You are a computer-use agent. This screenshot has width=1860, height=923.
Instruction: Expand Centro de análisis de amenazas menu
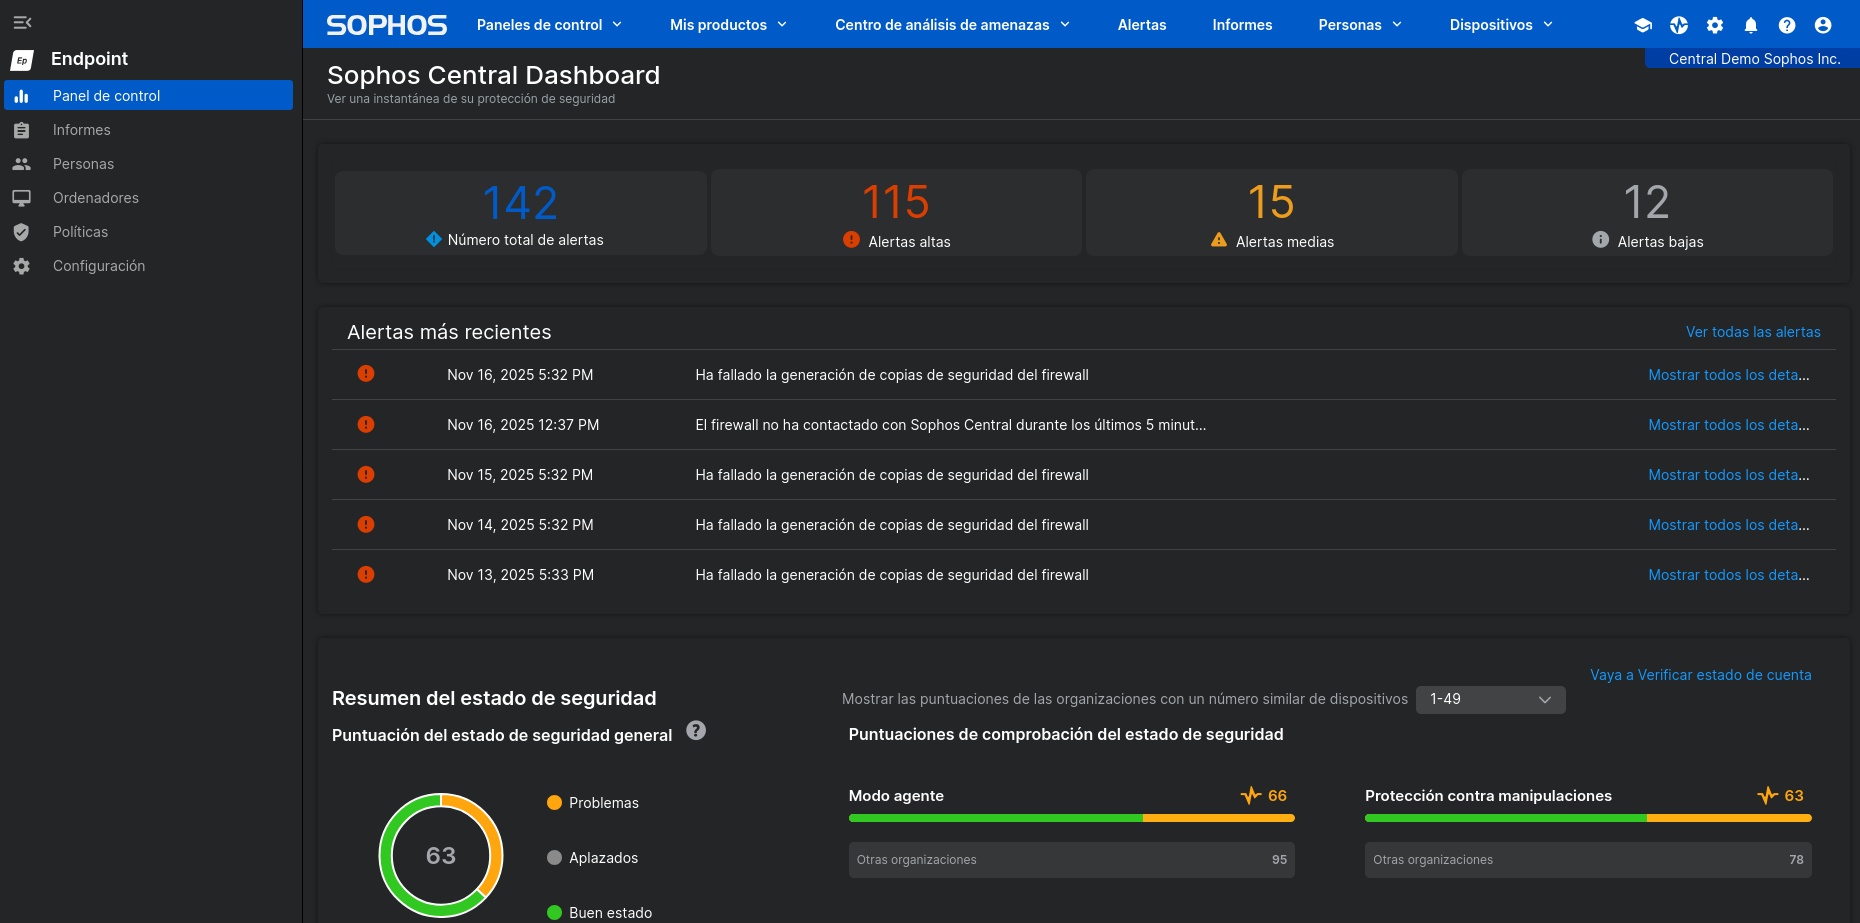coord(952,25)
